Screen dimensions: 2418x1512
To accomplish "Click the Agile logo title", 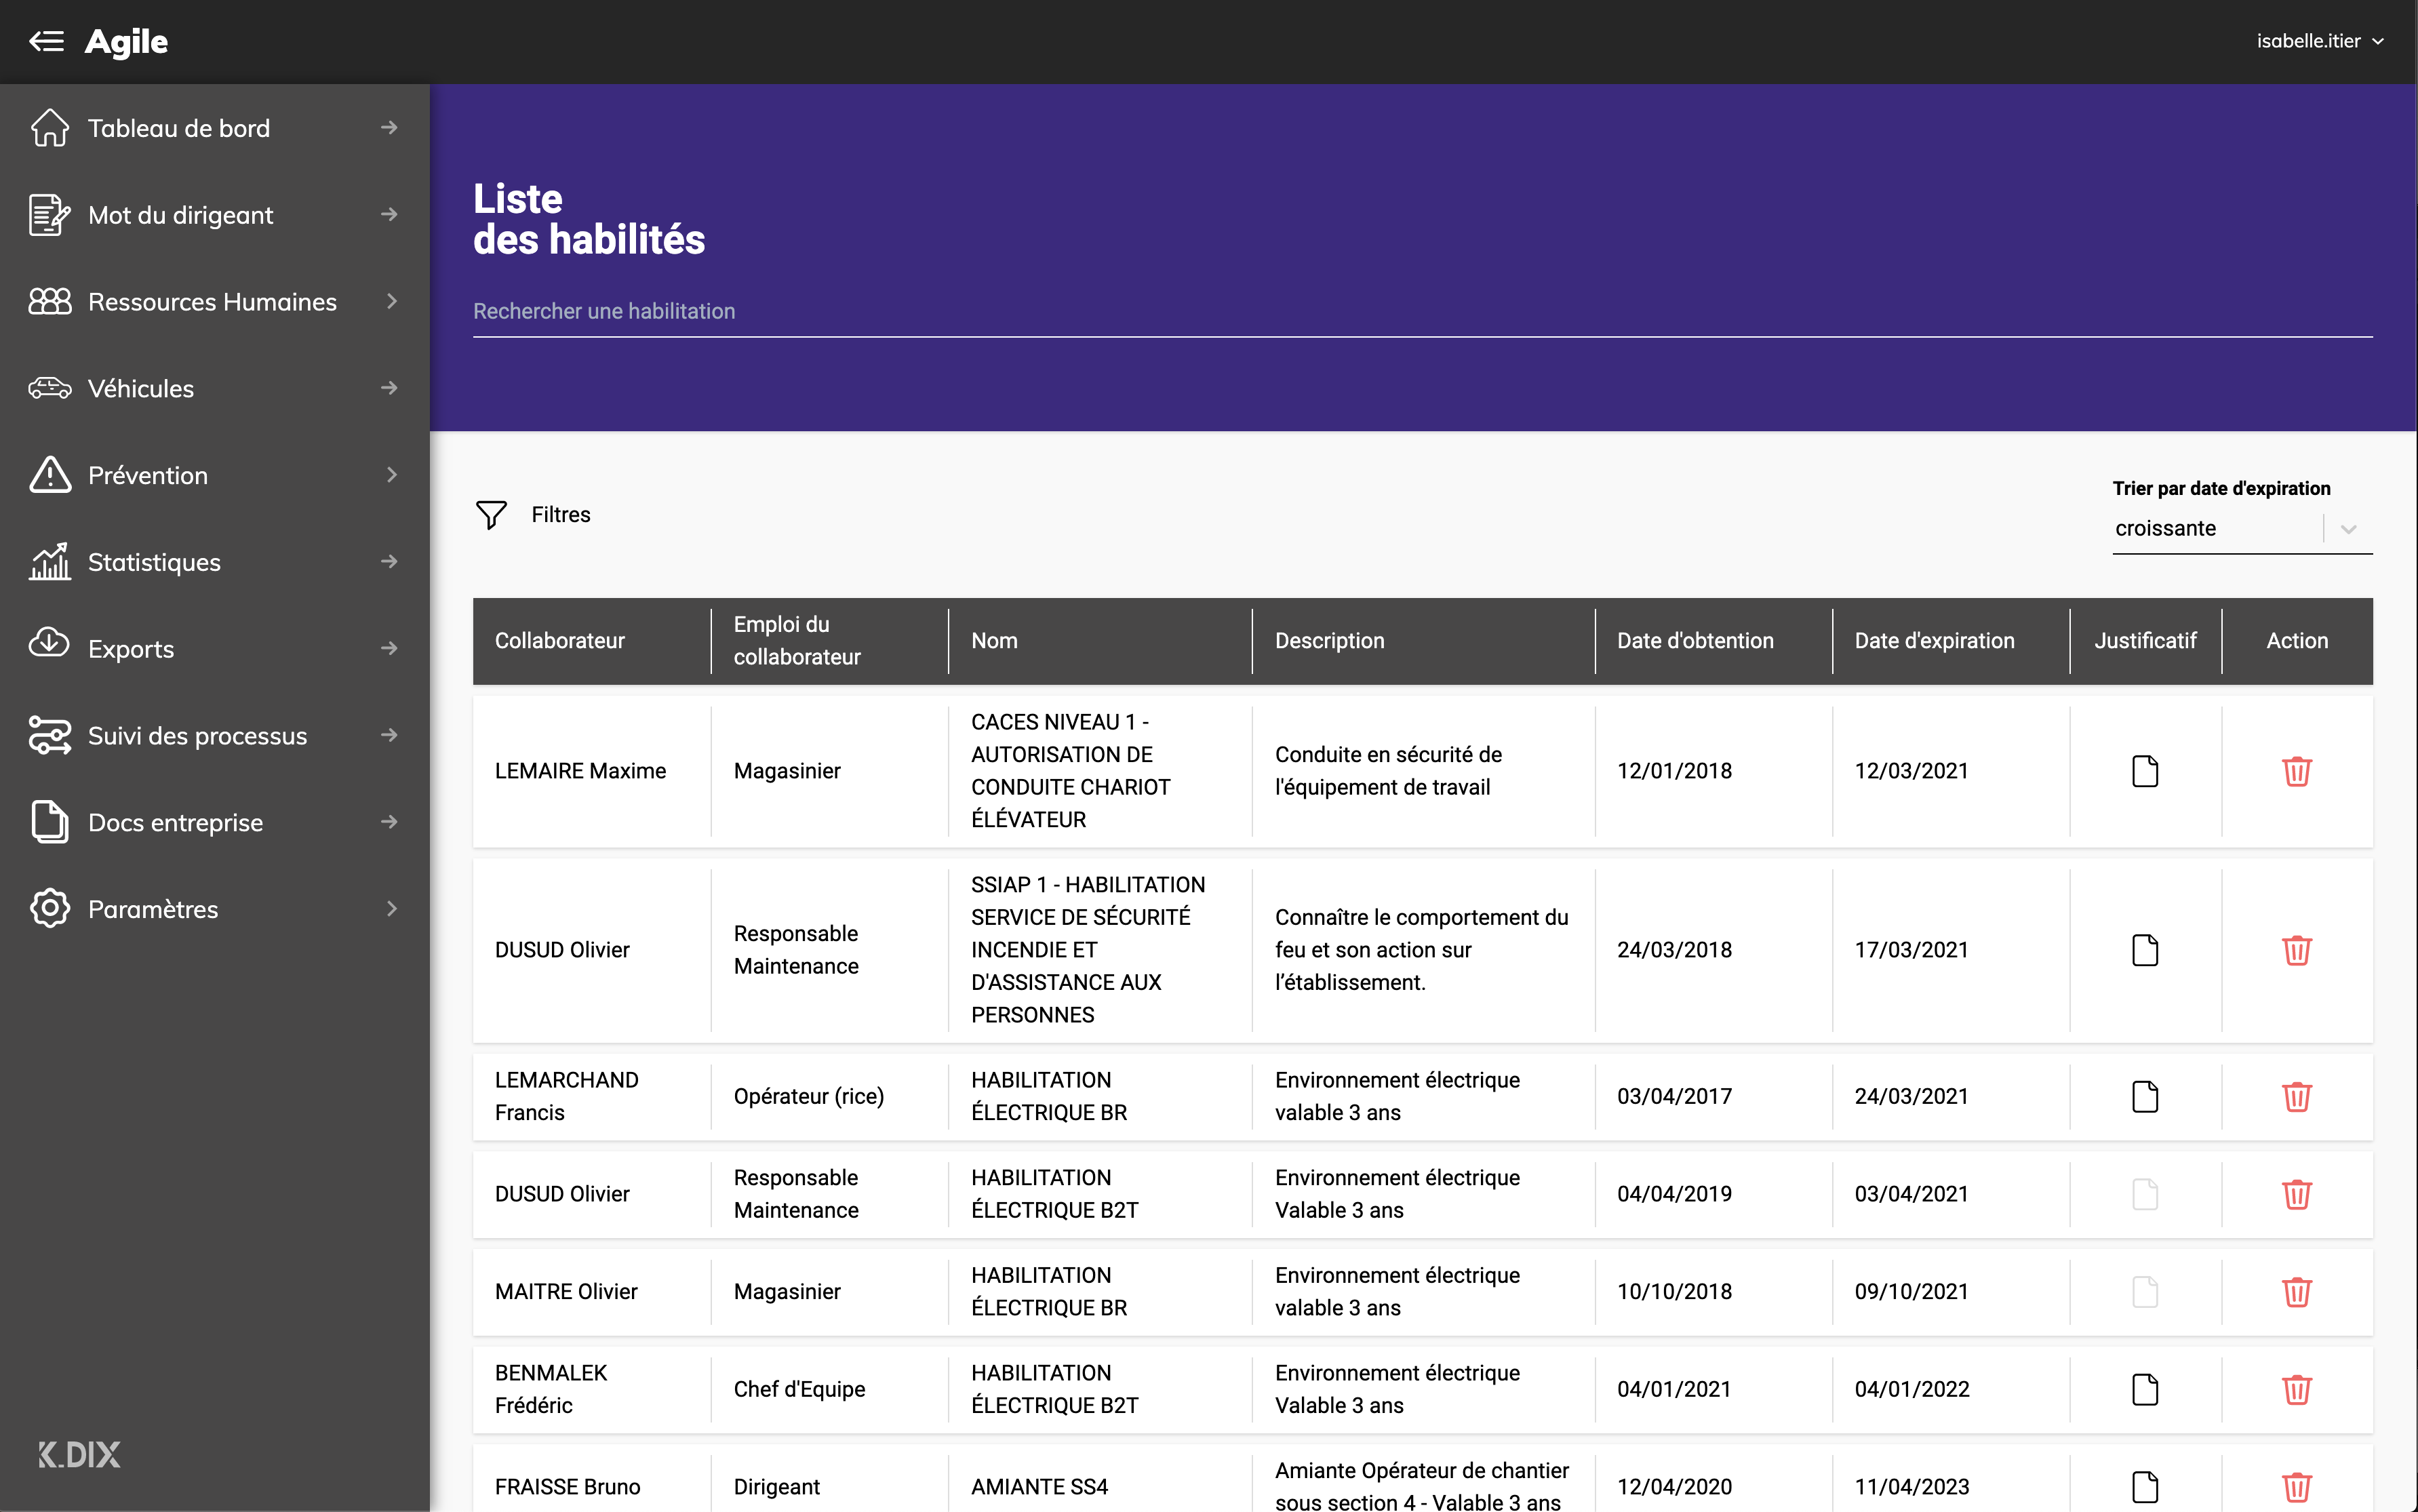I will [127, 41].
